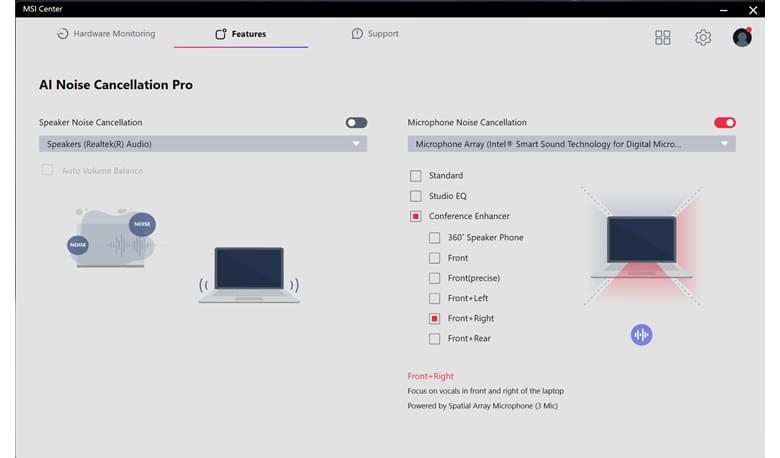Click the Microphone Noise Cancellation label
The image size is (780, 458).
[x=467, y=122]
